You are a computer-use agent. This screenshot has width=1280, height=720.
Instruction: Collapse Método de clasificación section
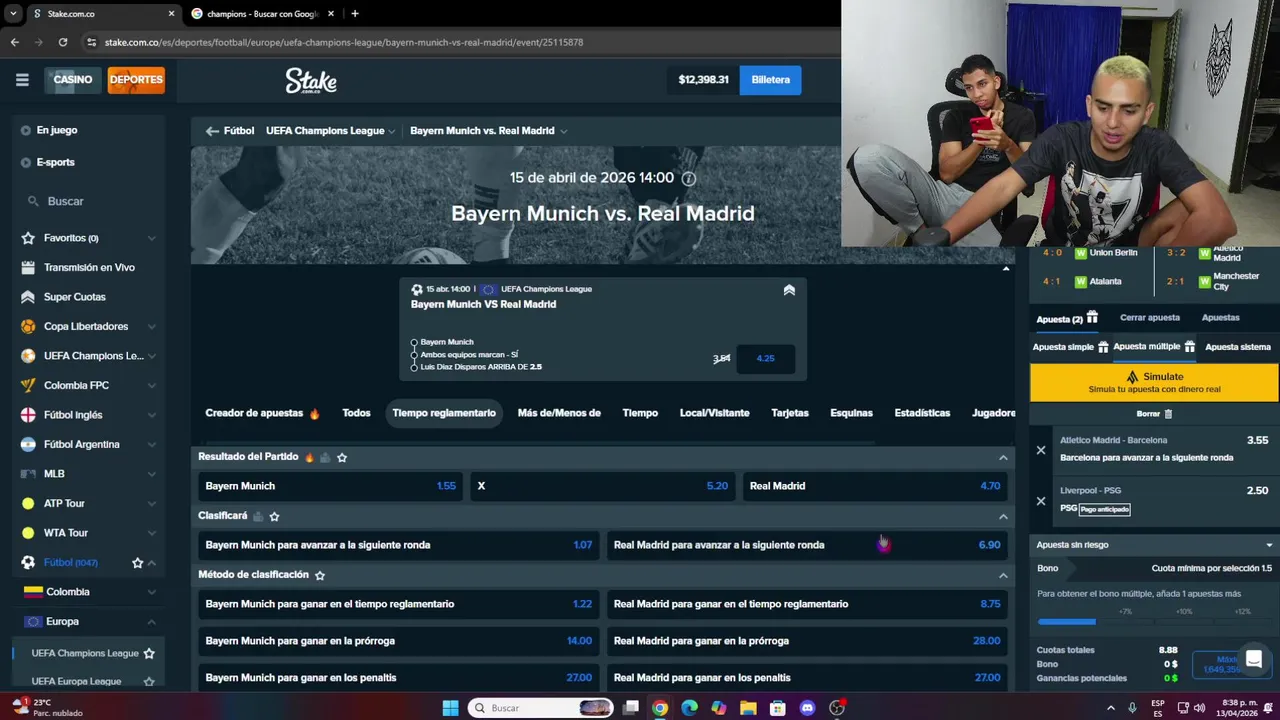1003,575
